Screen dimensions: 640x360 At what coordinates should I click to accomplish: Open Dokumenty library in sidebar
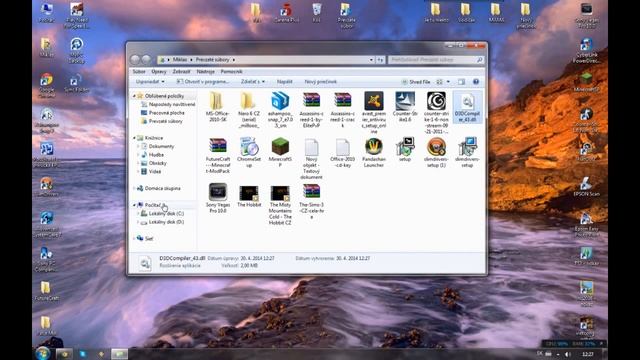click(x=158, y=146)
